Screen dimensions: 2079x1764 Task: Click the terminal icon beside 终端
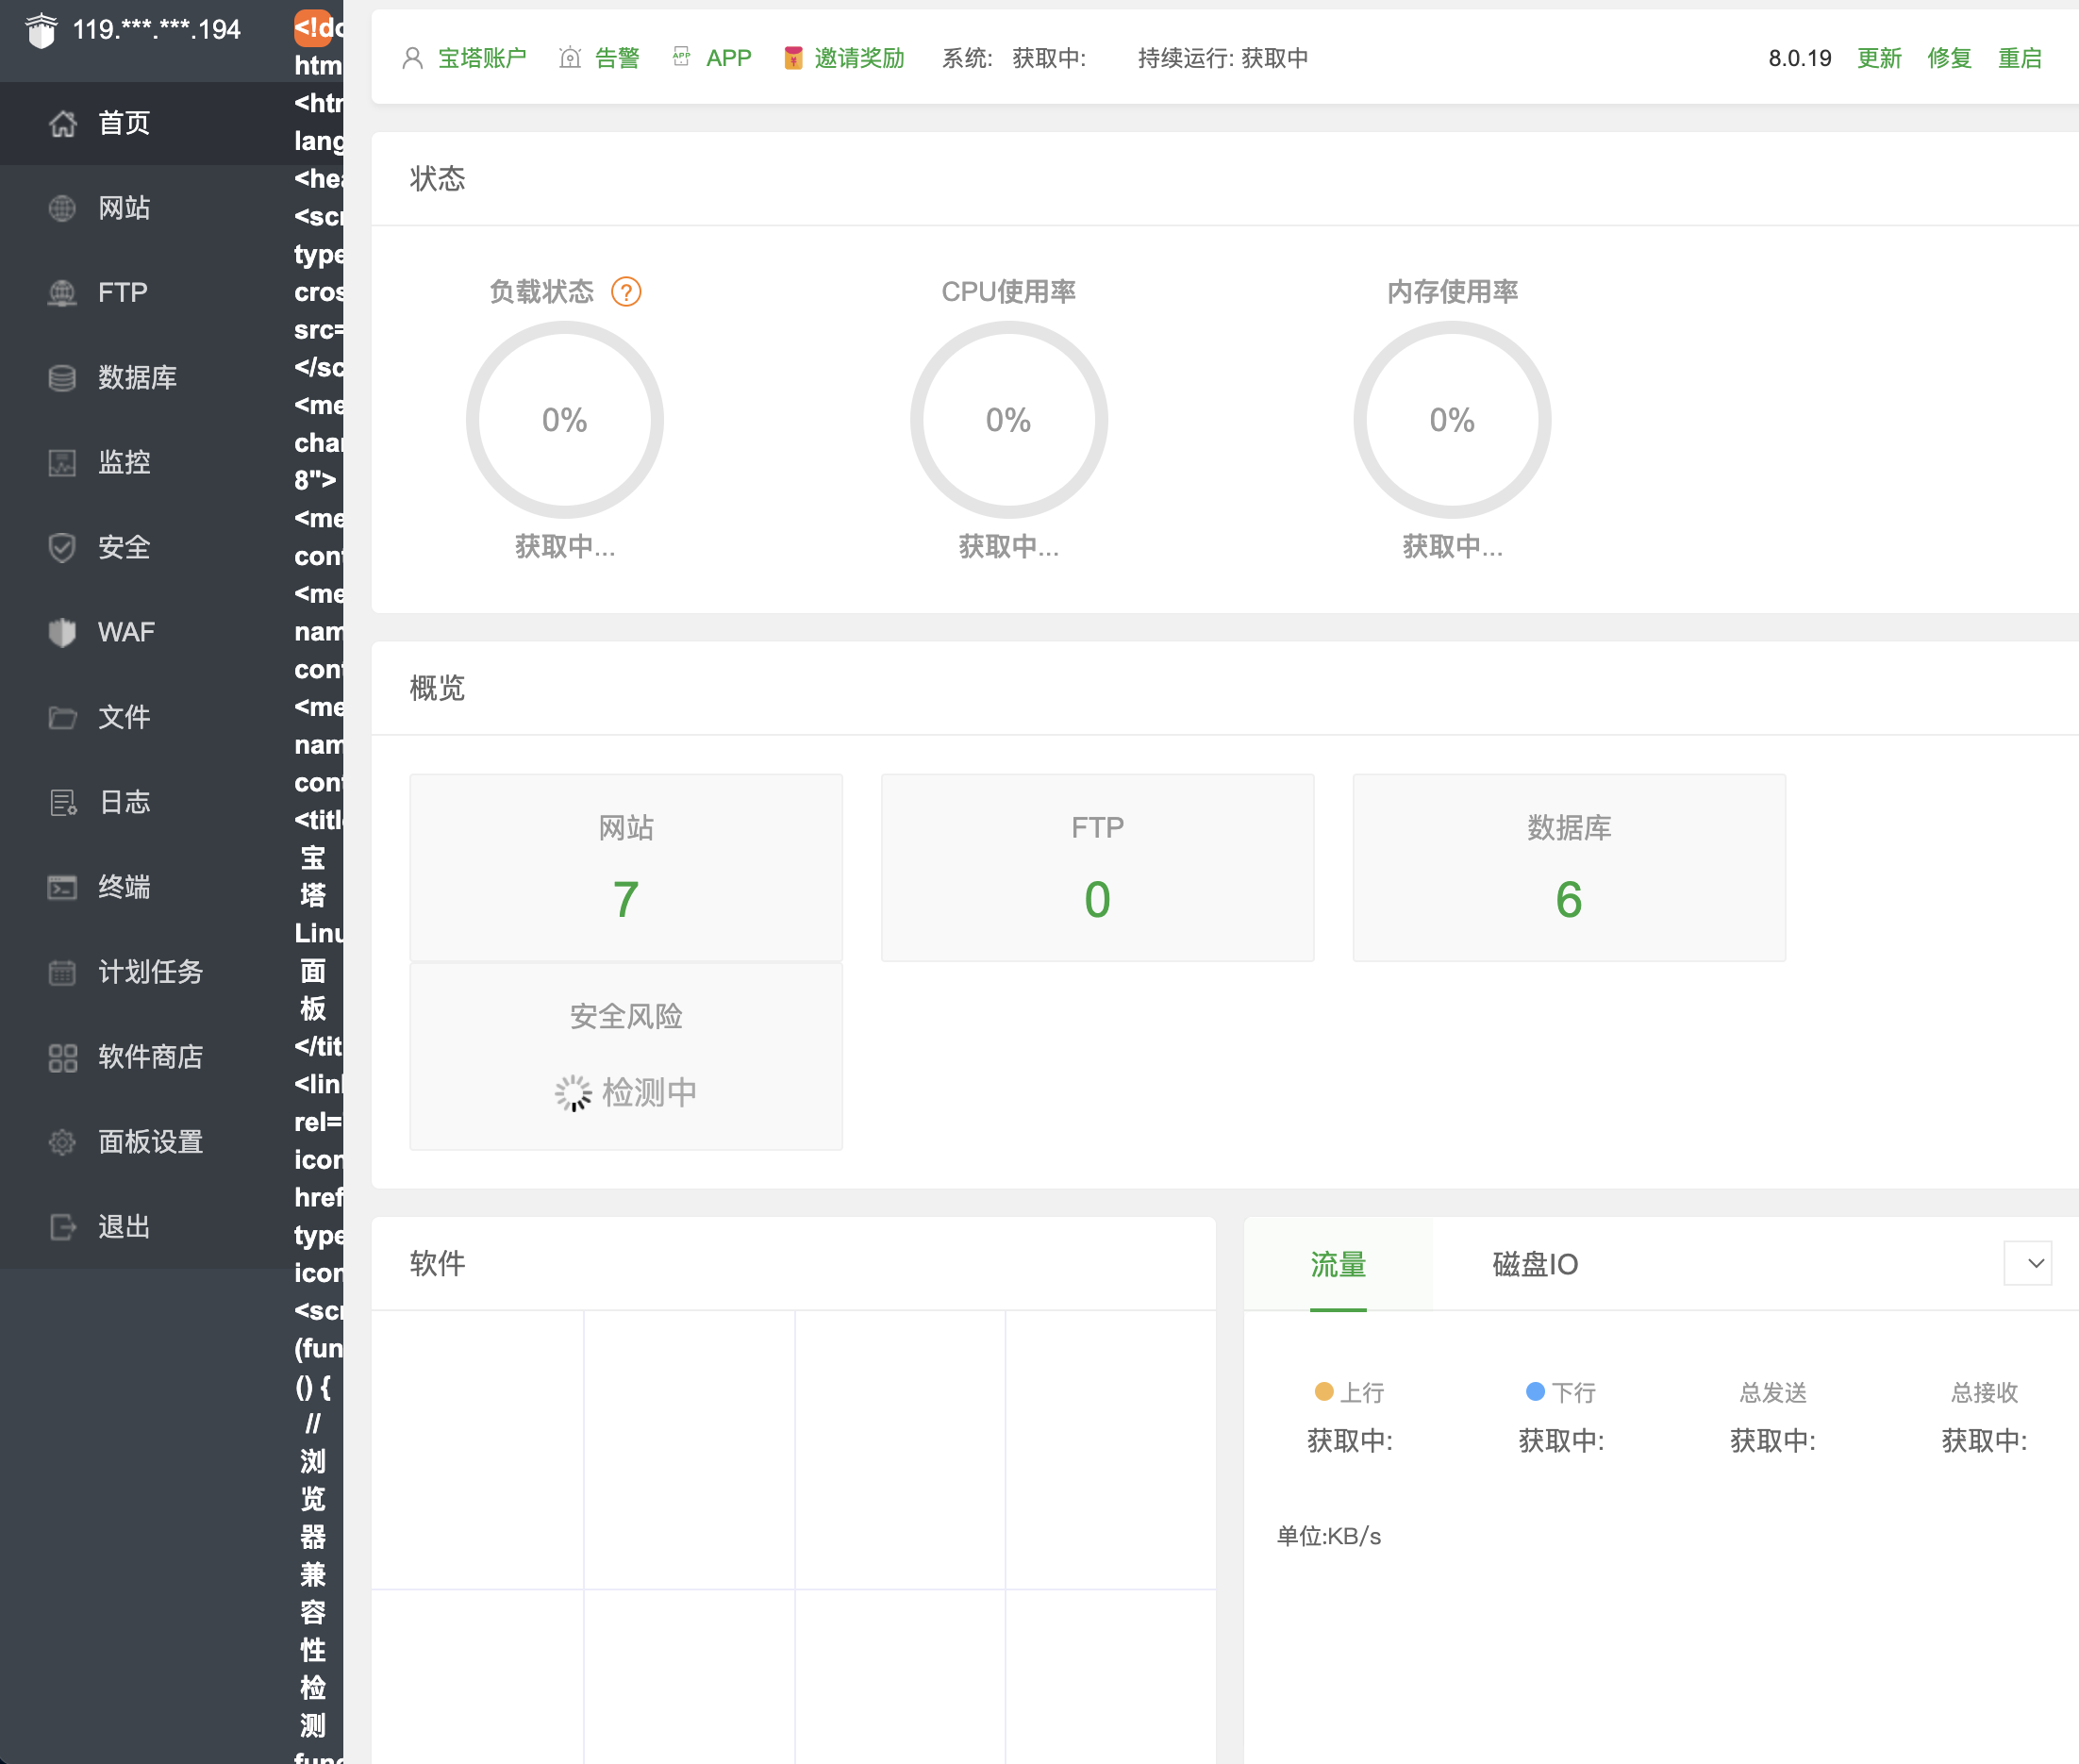coord(62,887)
